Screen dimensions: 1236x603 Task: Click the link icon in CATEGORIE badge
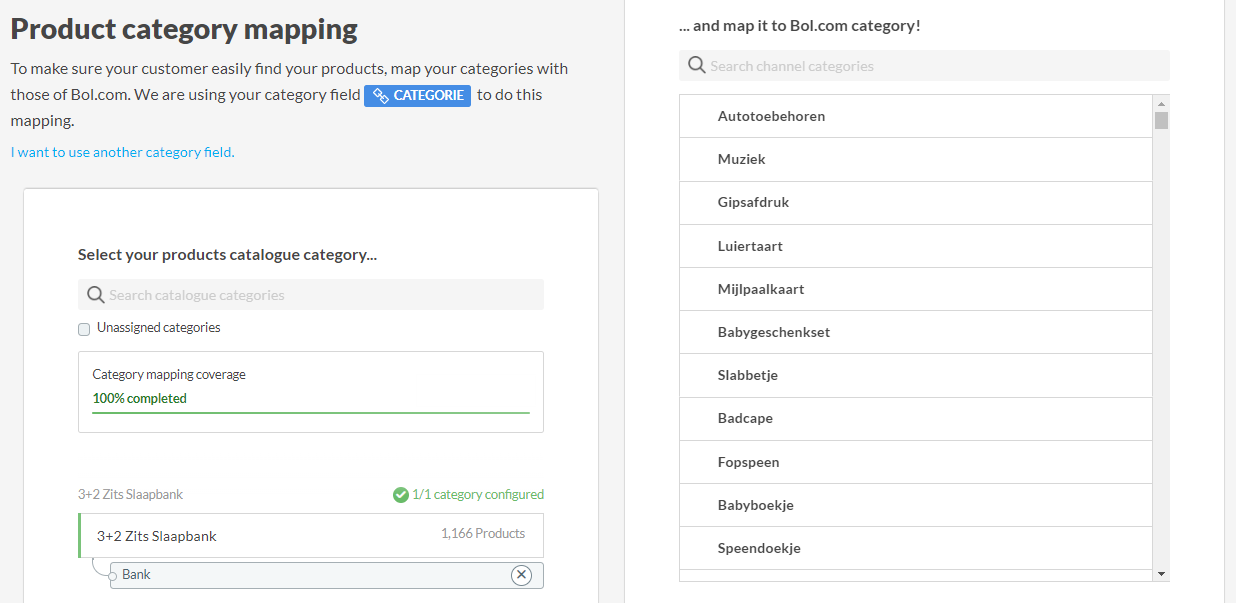pos(381,96)
